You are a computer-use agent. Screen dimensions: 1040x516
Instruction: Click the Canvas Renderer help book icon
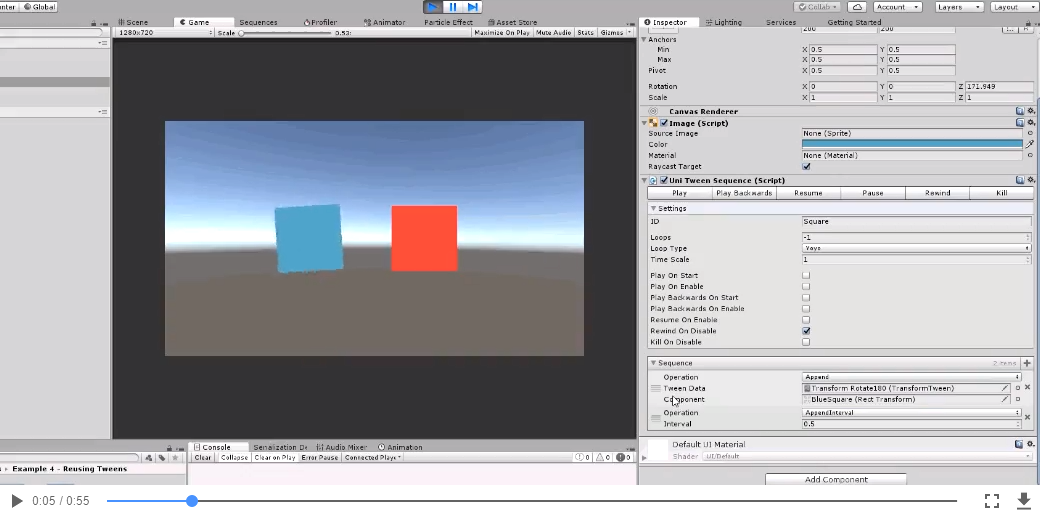(x=1020, y=111)
